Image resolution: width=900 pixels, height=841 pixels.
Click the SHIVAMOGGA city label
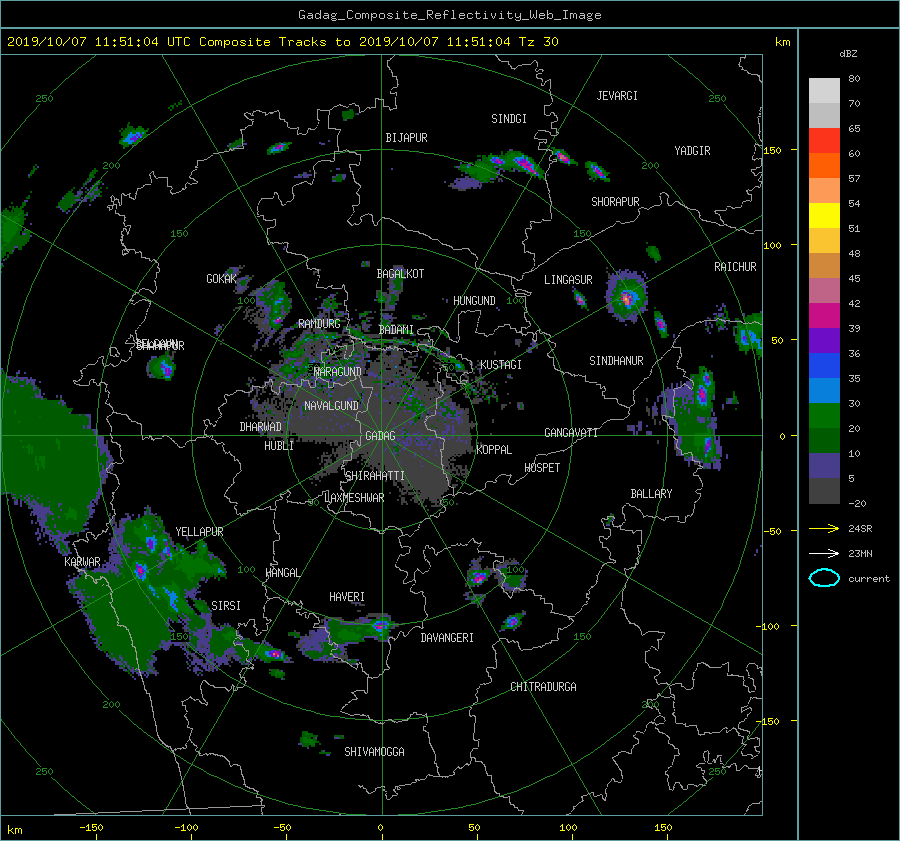point(374,751)
